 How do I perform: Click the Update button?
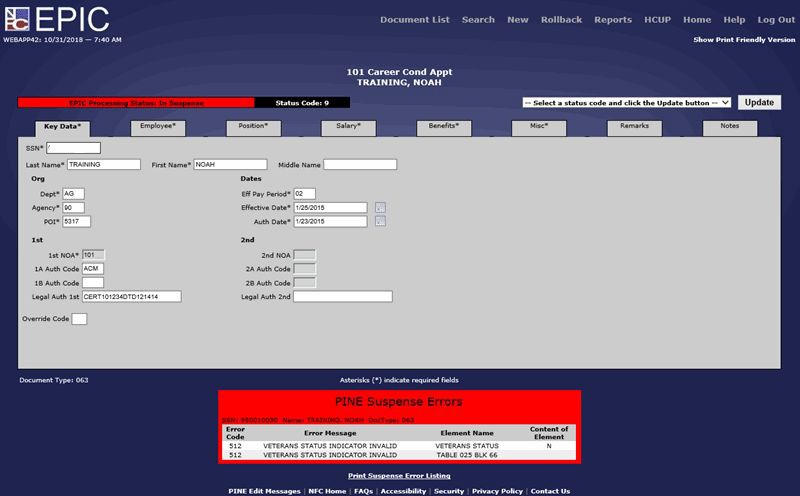759,102
